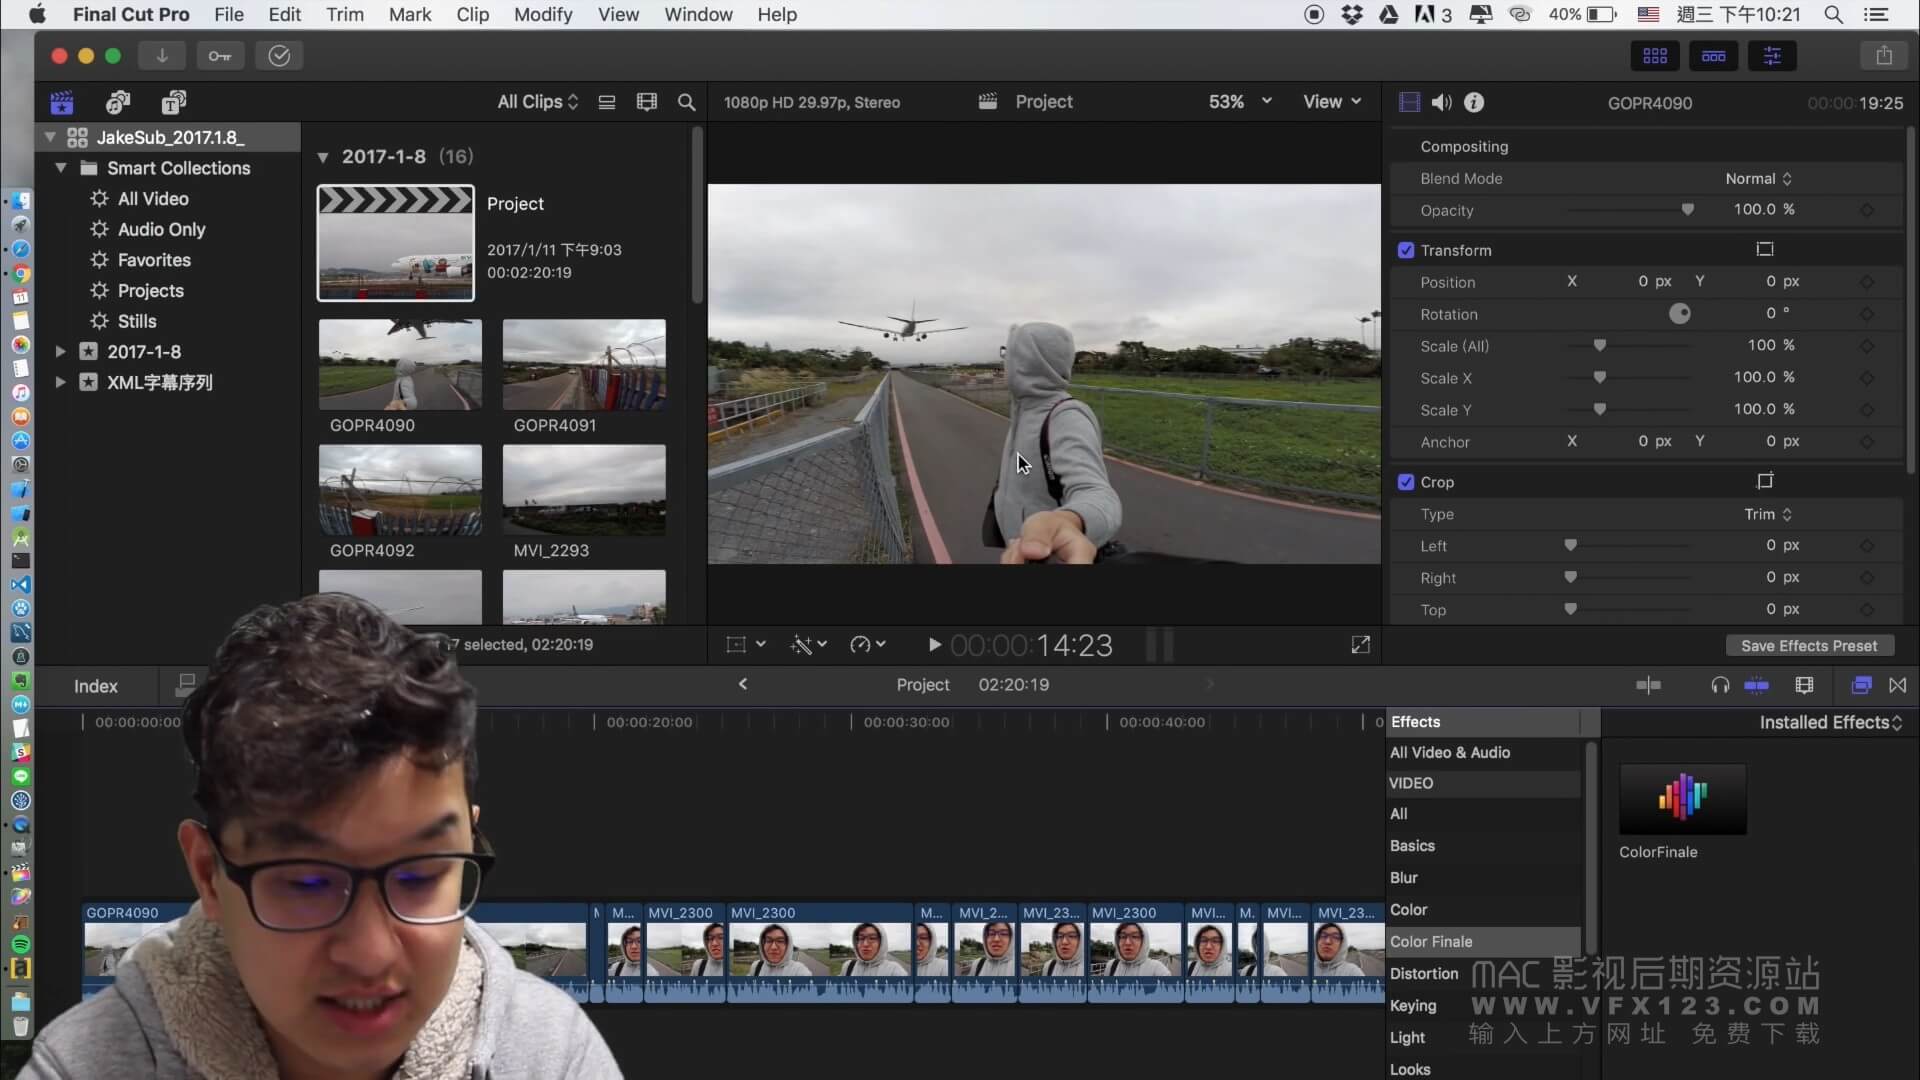
Task: Expand the 2017-1-8 event in sidebar
Action: click(x=60, y=352)
